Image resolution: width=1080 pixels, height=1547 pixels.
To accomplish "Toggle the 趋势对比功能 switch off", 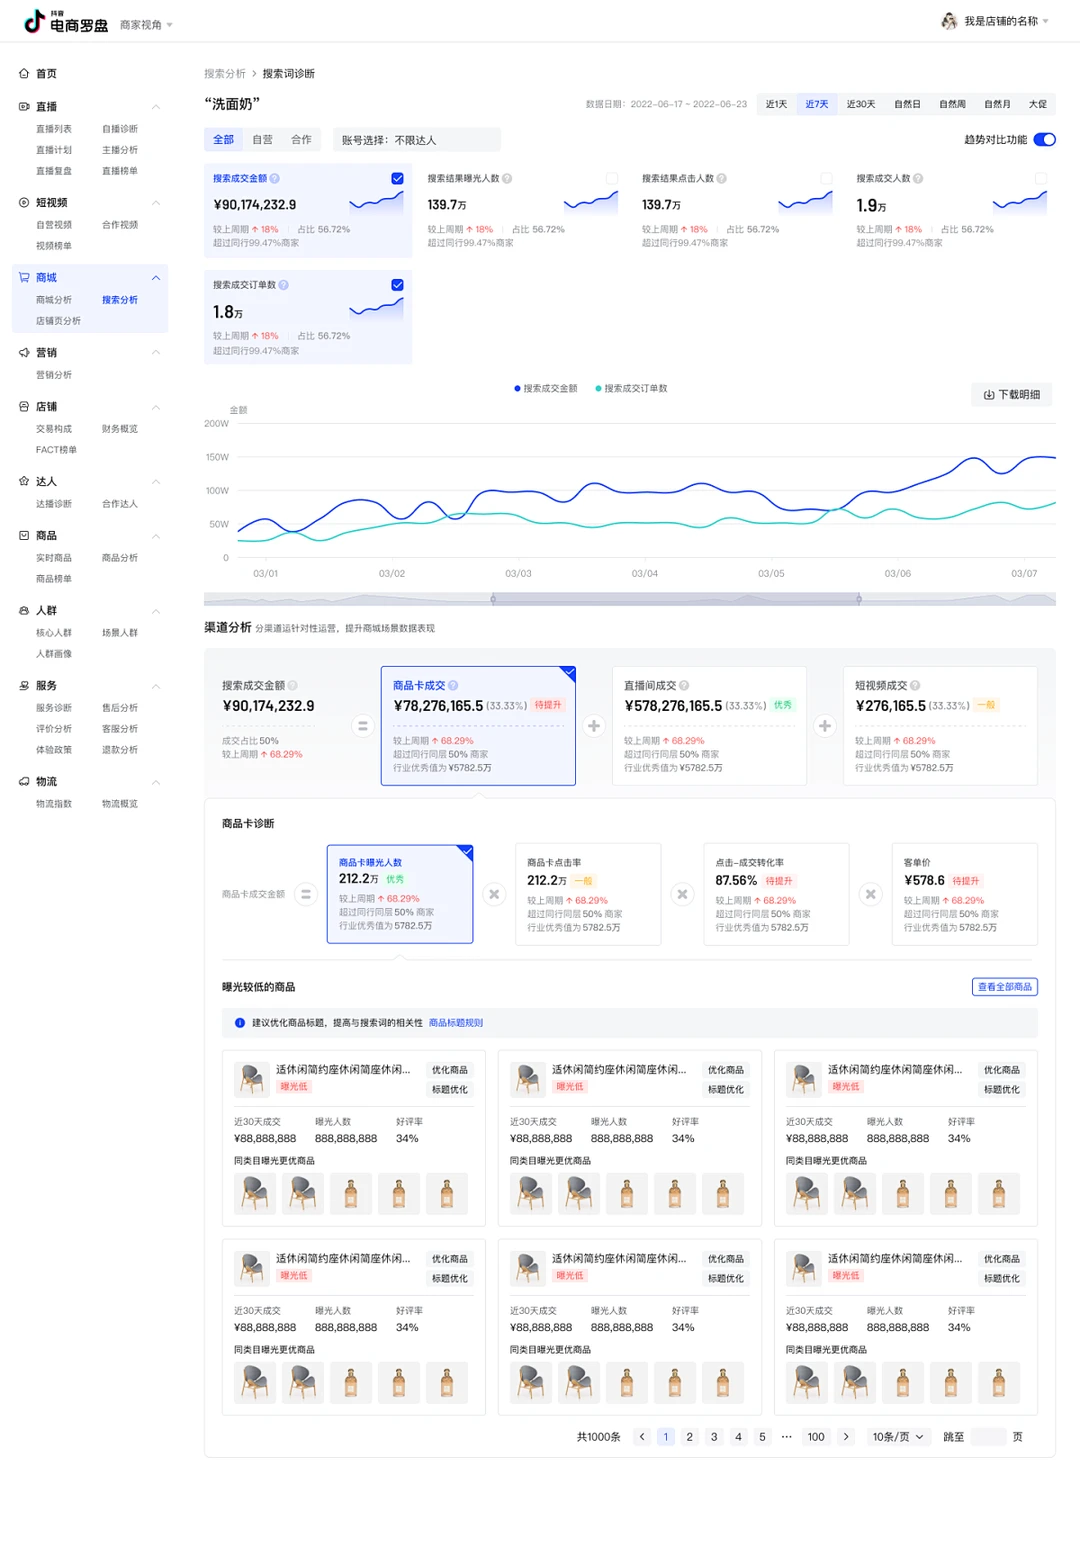I will (x=1044, y=140).
